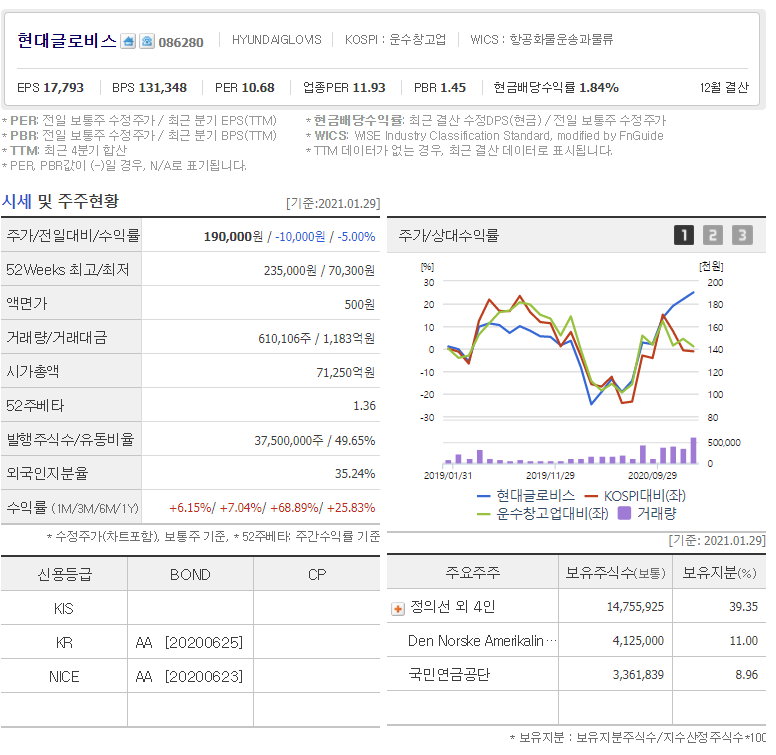
Task: Select the +68.89% six-month return
Action: click(295, 508)
